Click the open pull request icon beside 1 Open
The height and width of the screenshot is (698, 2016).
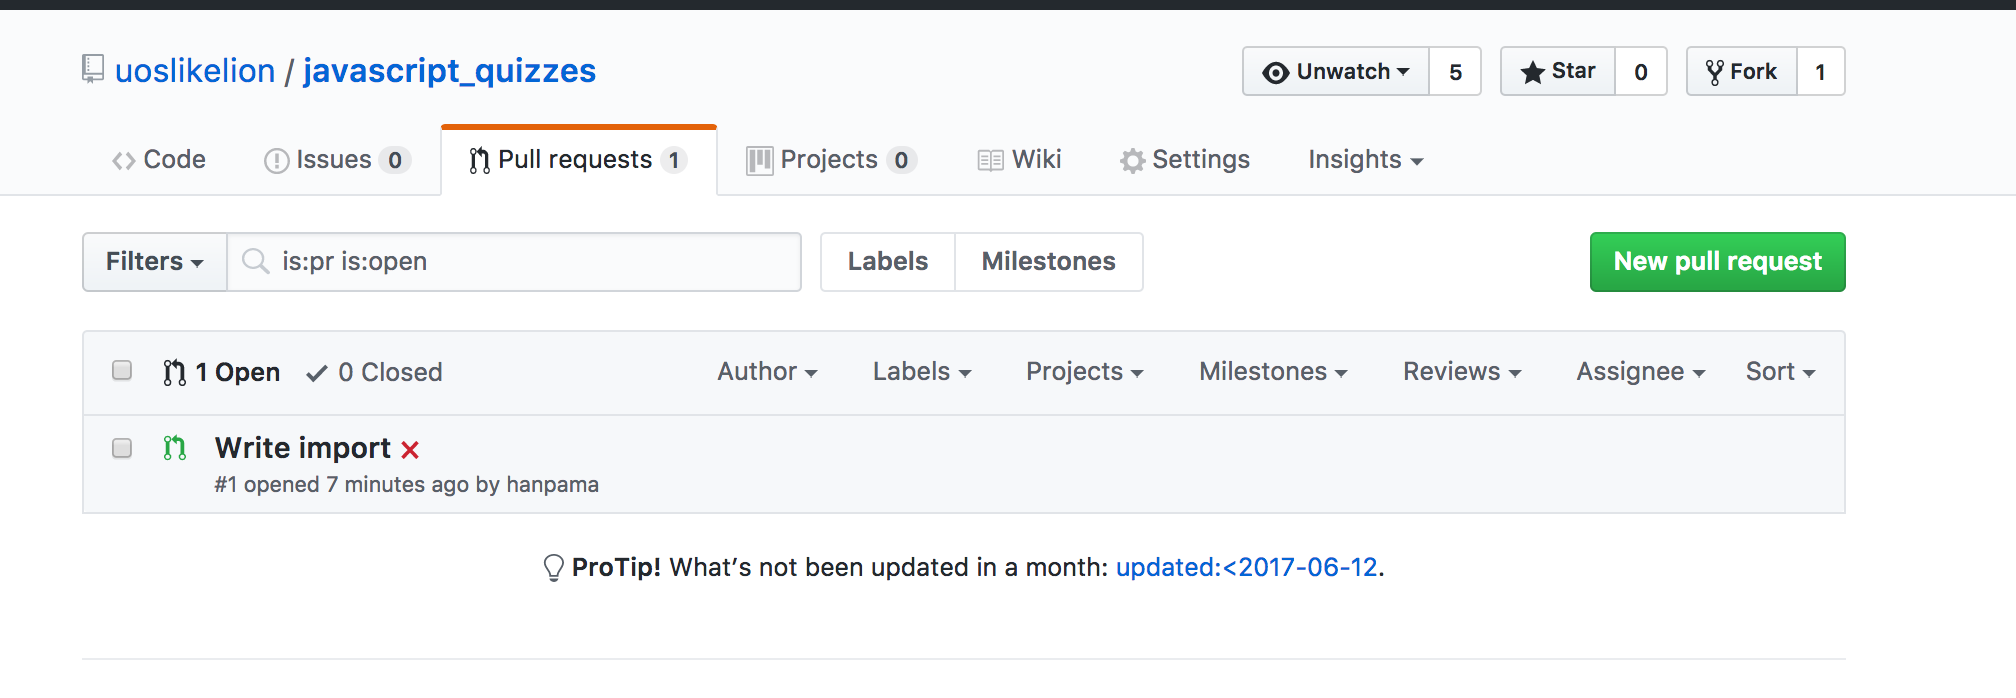pyautogui.click(x=175, y=372)
